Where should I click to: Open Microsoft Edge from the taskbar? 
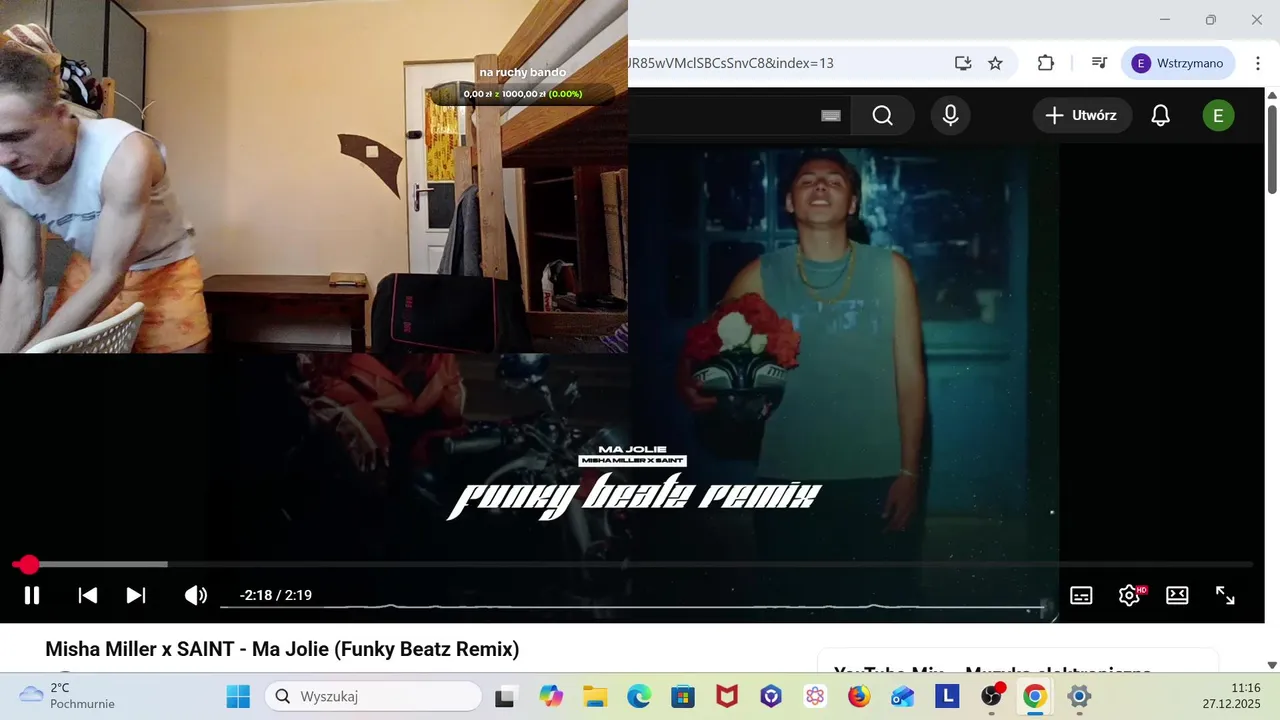click(x=639, y=696)
